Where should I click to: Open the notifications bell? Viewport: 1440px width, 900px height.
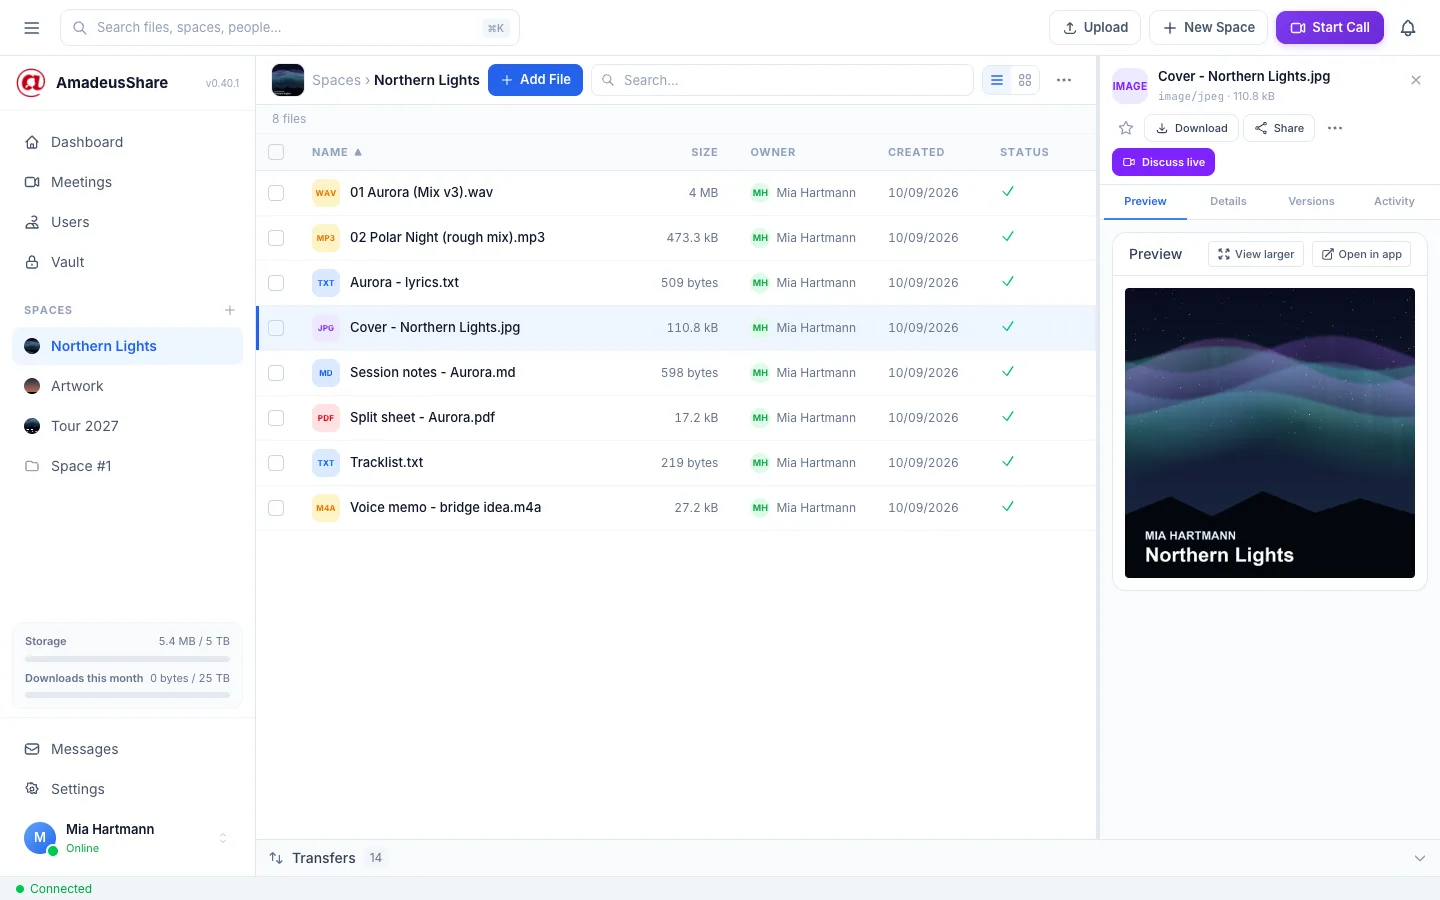(1408, 28)
